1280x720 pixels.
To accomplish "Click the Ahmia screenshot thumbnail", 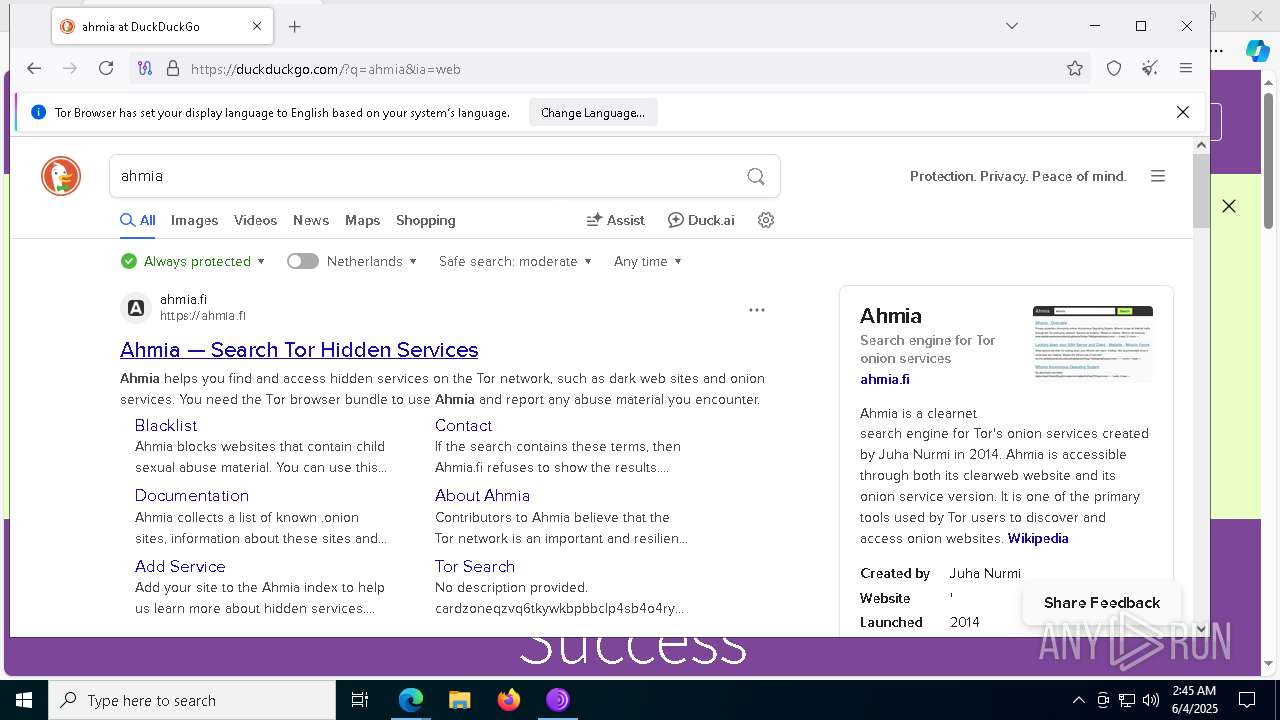I will click(1093, 343).
